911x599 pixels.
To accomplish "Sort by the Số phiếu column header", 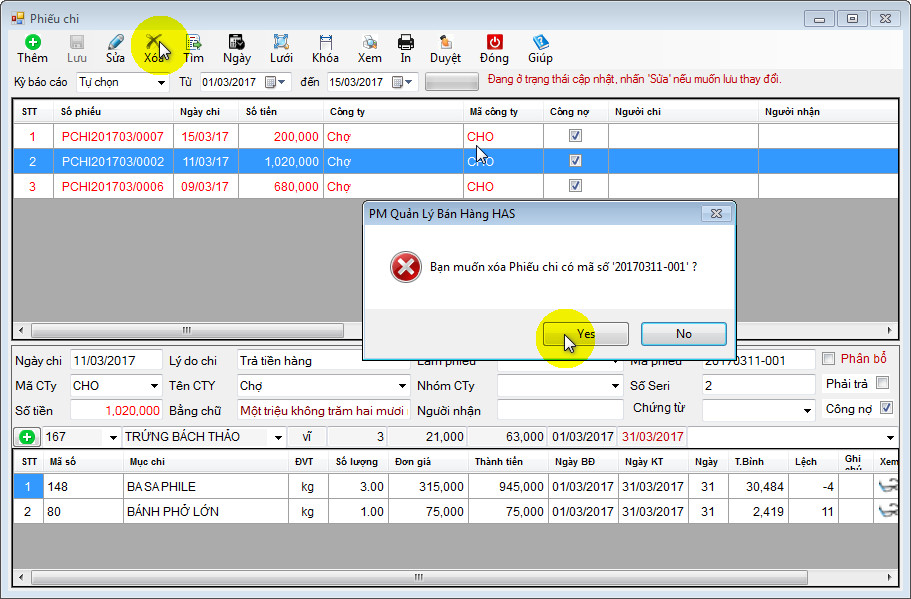I will 114,112.
